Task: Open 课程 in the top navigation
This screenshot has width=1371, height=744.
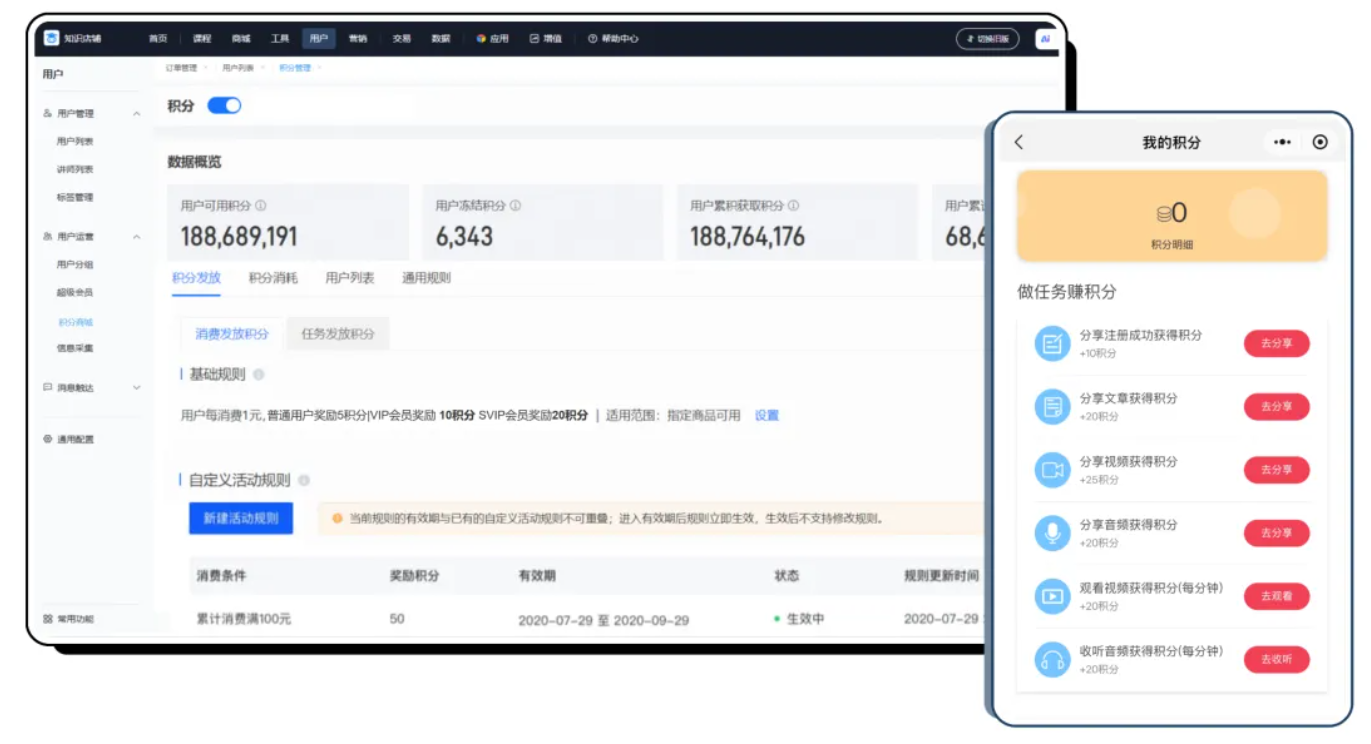Action: coord(202,39)
